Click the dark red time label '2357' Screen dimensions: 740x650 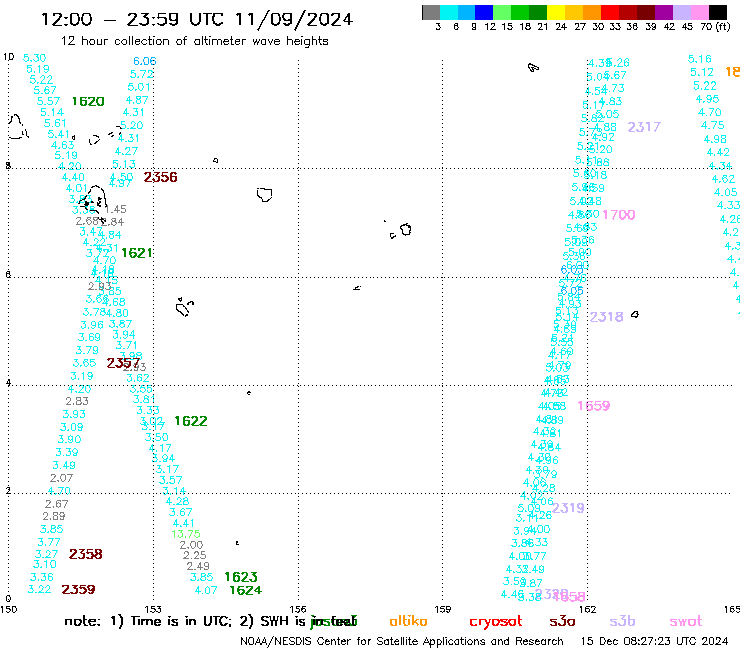[x=123, y=363]
